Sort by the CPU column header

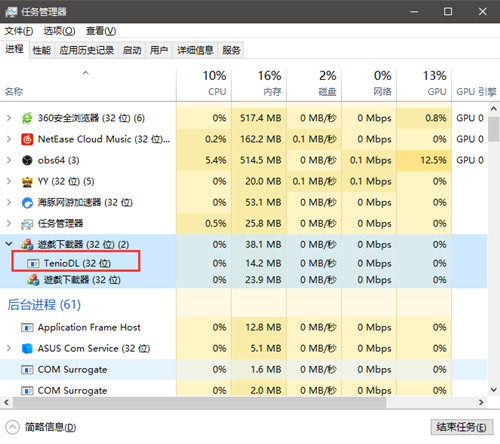[x=204, y=84]
